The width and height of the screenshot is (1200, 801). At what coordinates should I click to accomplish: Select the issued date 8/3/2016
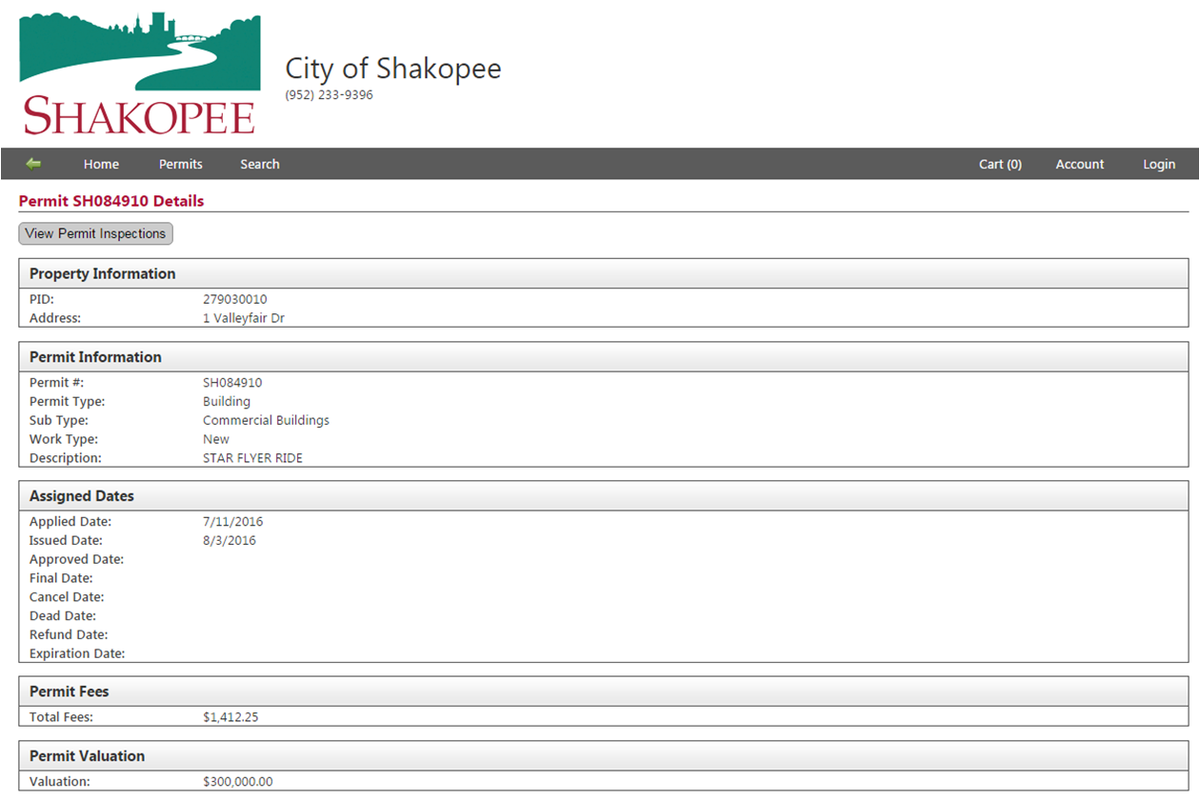coord(229,540)
